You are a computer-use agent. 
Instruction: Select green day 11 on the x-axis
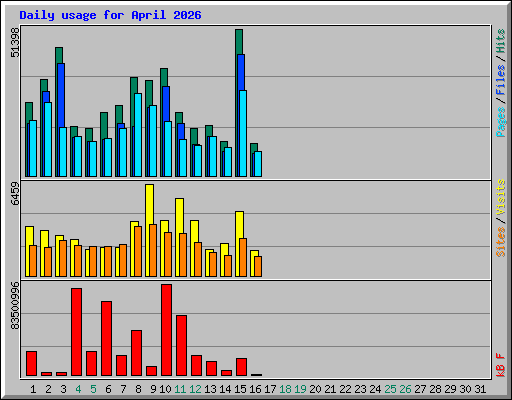pyautogui.click(x=180, y=389)
